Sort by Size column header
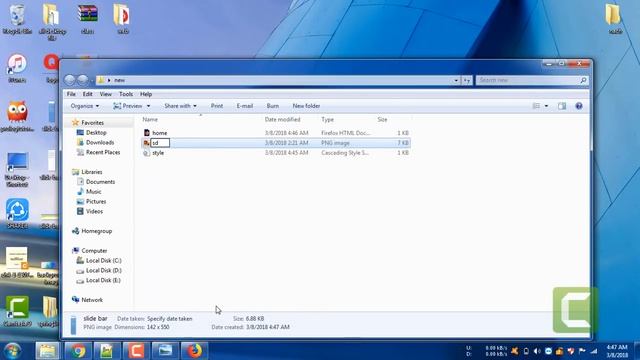This screenshot has width=640, height=360. (x=382, y=120)
